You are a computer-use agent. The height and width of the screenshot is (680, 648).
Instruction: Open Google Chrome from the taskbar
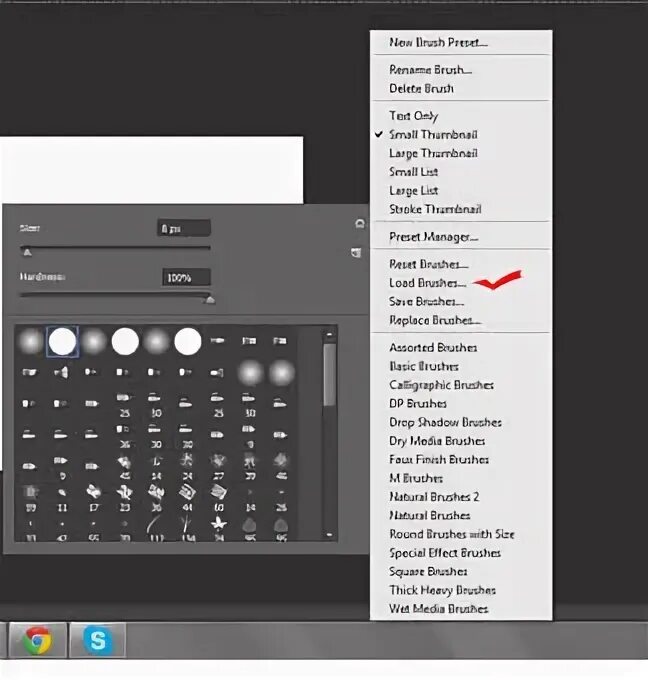click(38, 640)
